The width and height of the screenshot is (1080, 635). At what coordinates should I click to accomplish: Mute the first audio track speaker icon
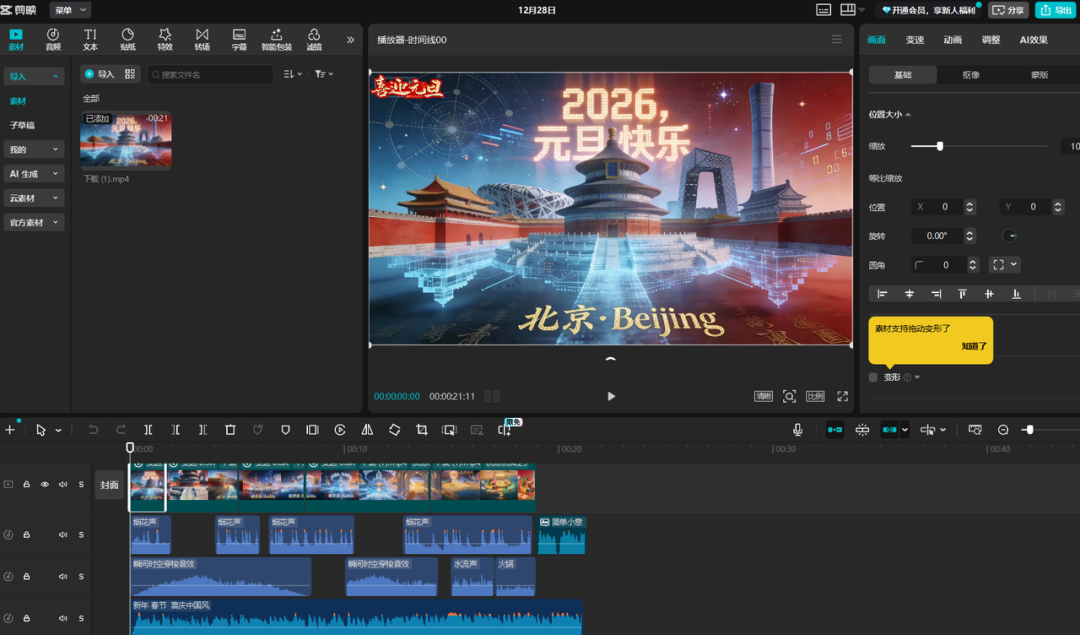pyautogui.click(x=61, y=534)
